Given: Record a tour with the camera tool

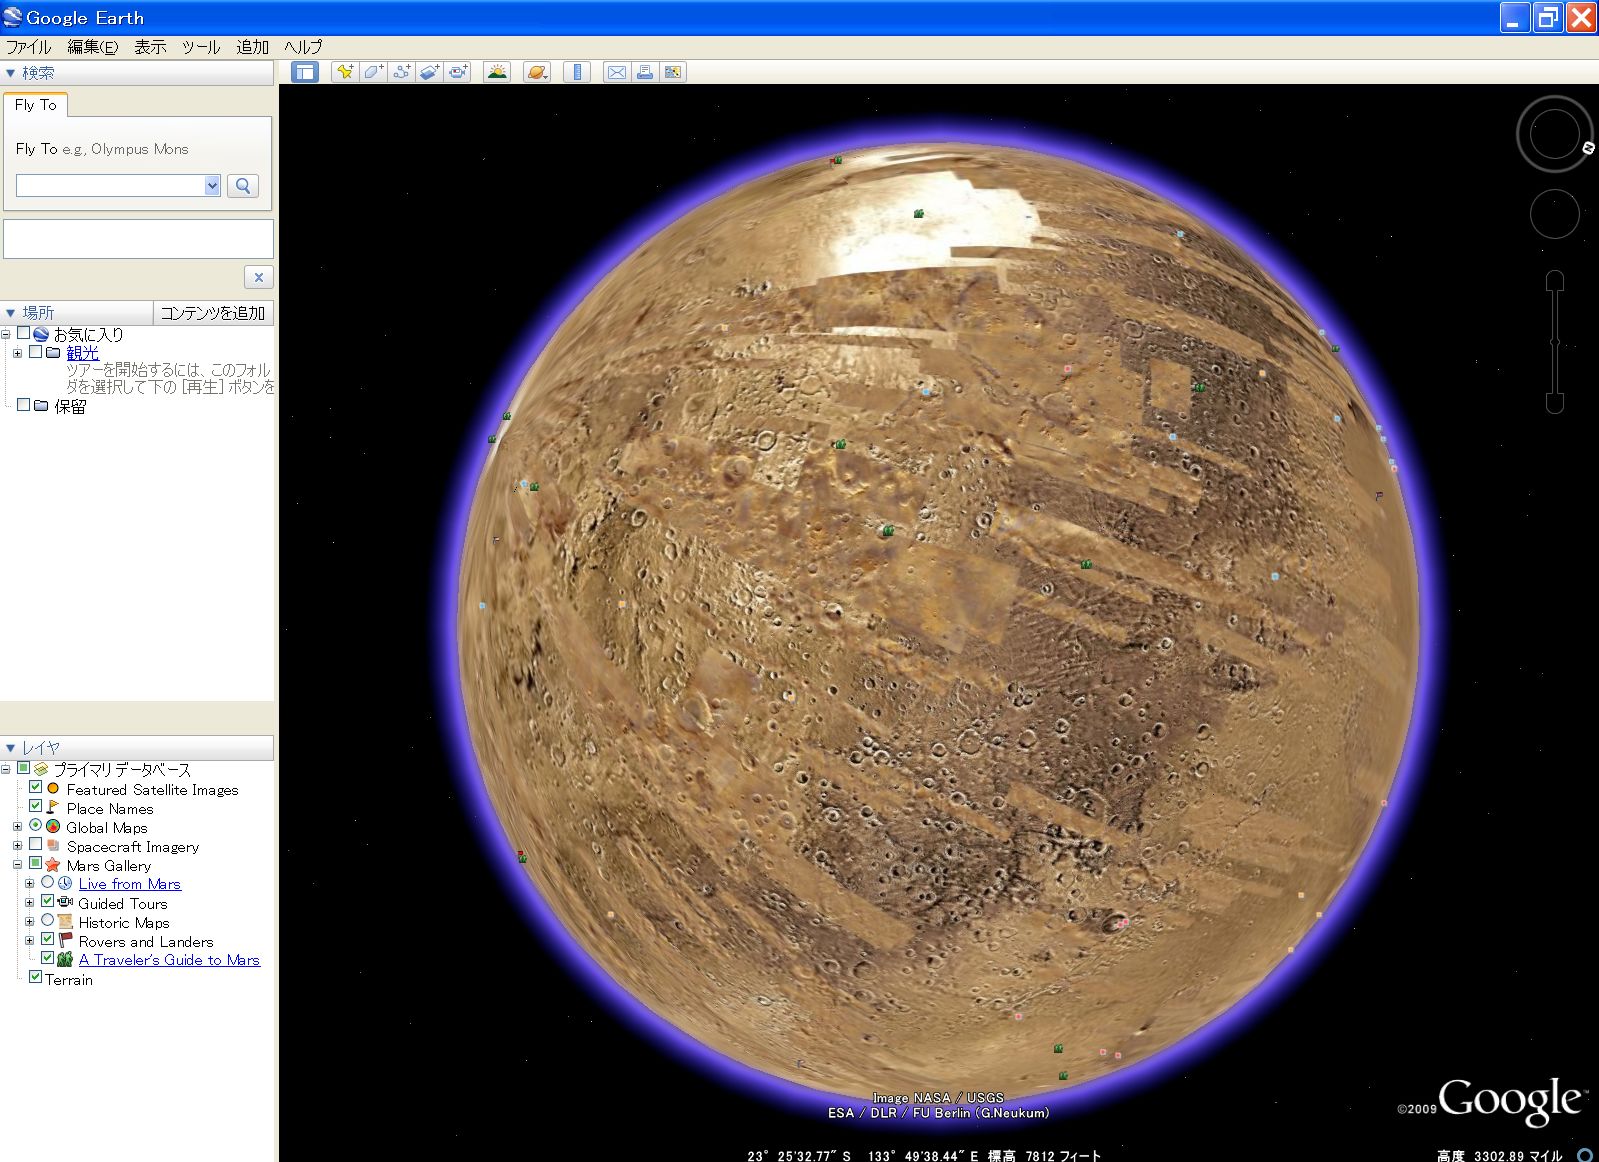Looking at the screenshot, I should [x=459, y=72].
